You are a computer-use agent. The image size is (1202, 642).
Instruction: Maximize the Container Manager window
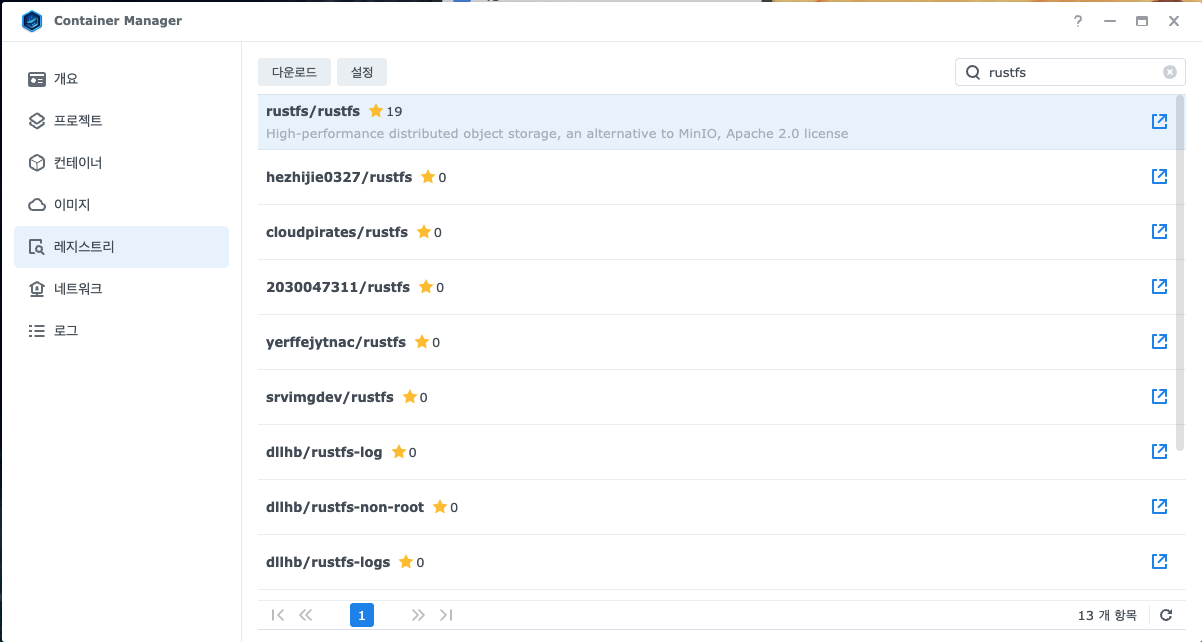(1141, 21)
